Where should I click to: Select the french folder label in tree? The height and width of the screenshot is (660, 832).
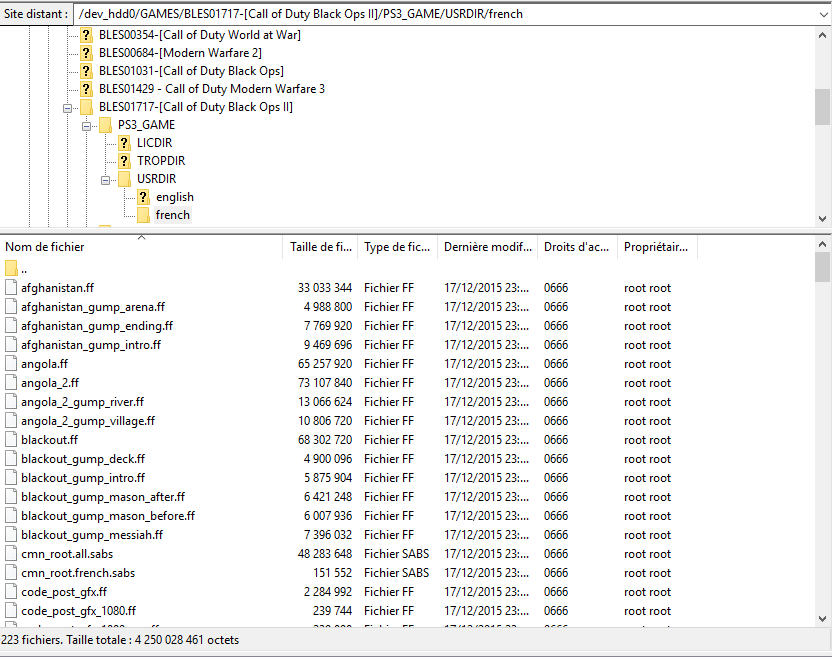coord(172,215)
